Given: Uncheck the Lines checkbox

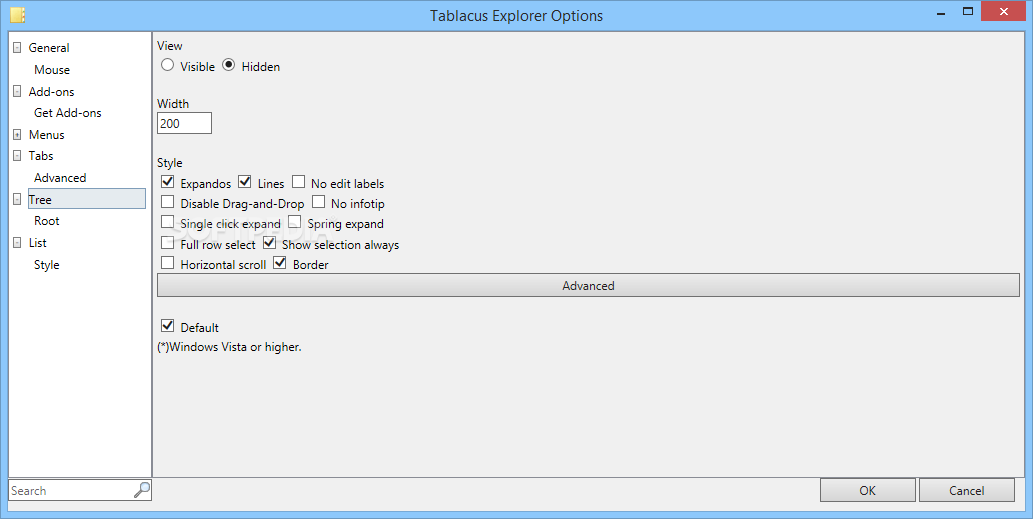Looking at the screenshot, I should click(x=245, y=182).
